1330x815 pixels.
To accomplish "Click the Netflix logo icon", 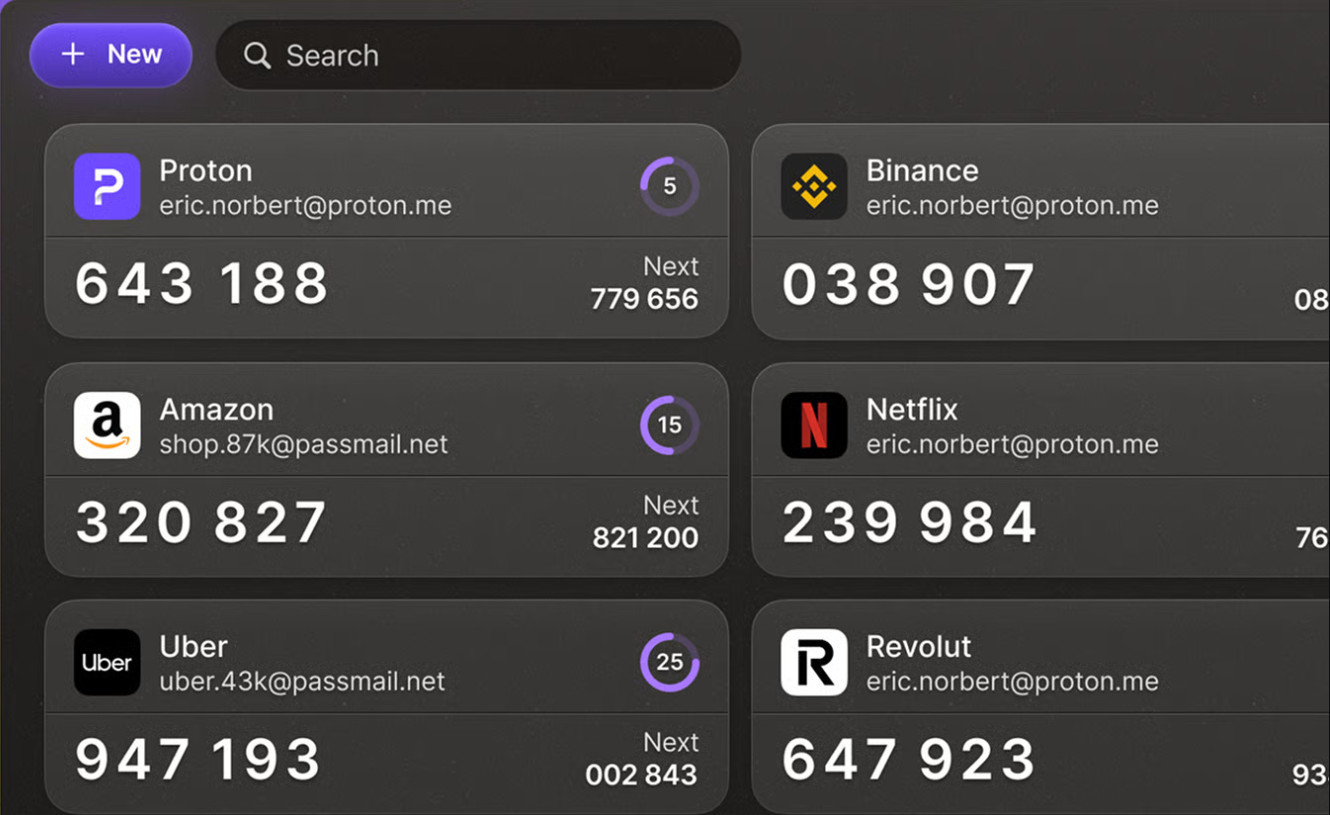I will pyautogui.click(x=813, y=425).
